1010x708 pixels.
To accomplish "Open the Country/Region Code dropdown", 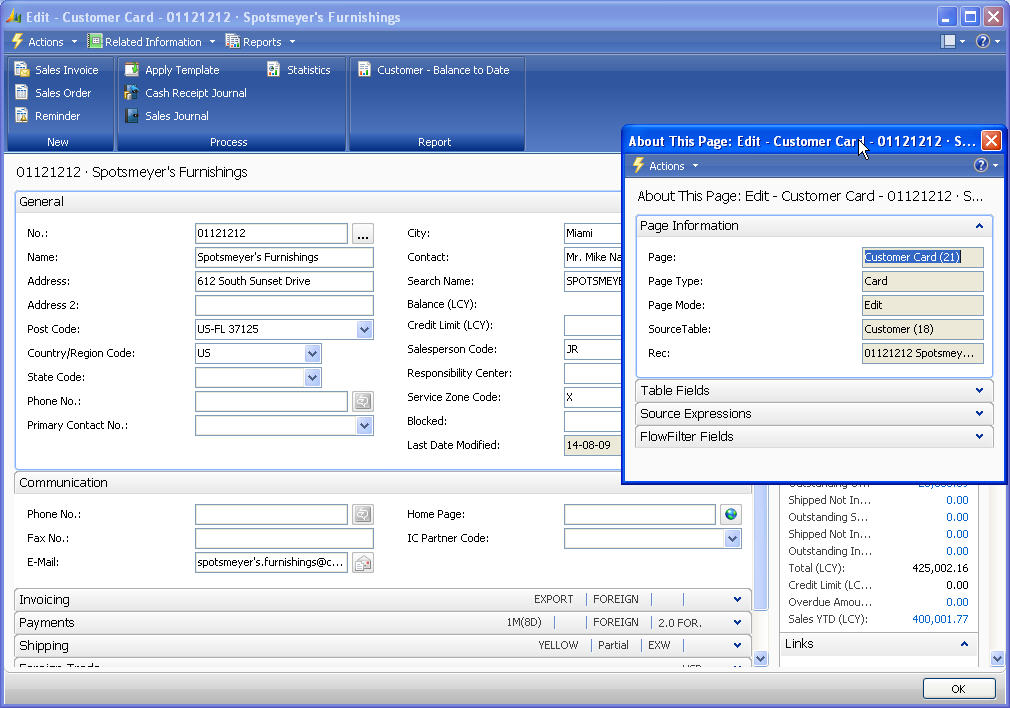I will tap(312, 353).
